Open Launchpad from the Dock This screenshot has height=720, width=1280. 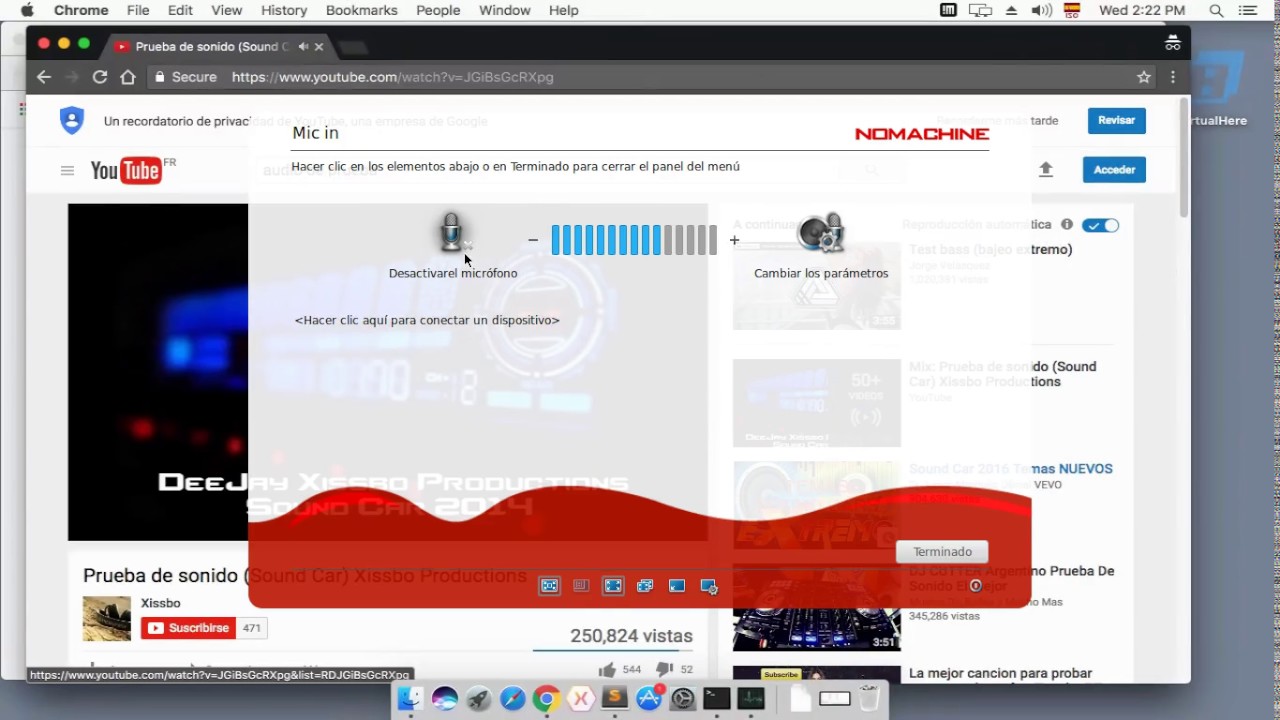[478, 699]
